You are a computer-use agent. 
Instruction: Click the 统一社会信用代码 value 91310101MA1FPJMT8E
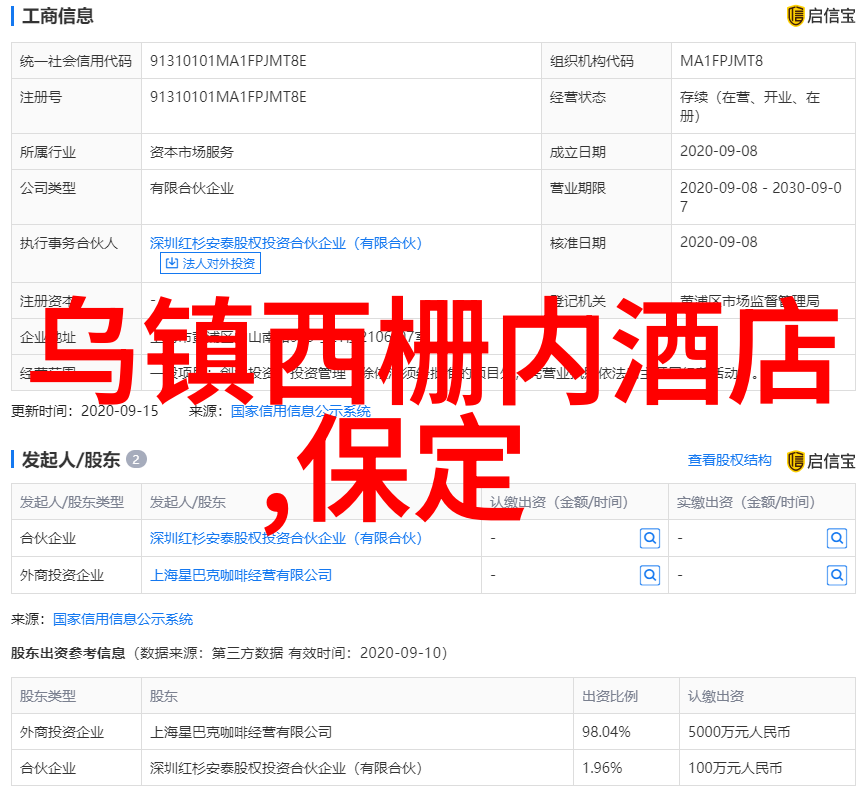coord(228,61)
